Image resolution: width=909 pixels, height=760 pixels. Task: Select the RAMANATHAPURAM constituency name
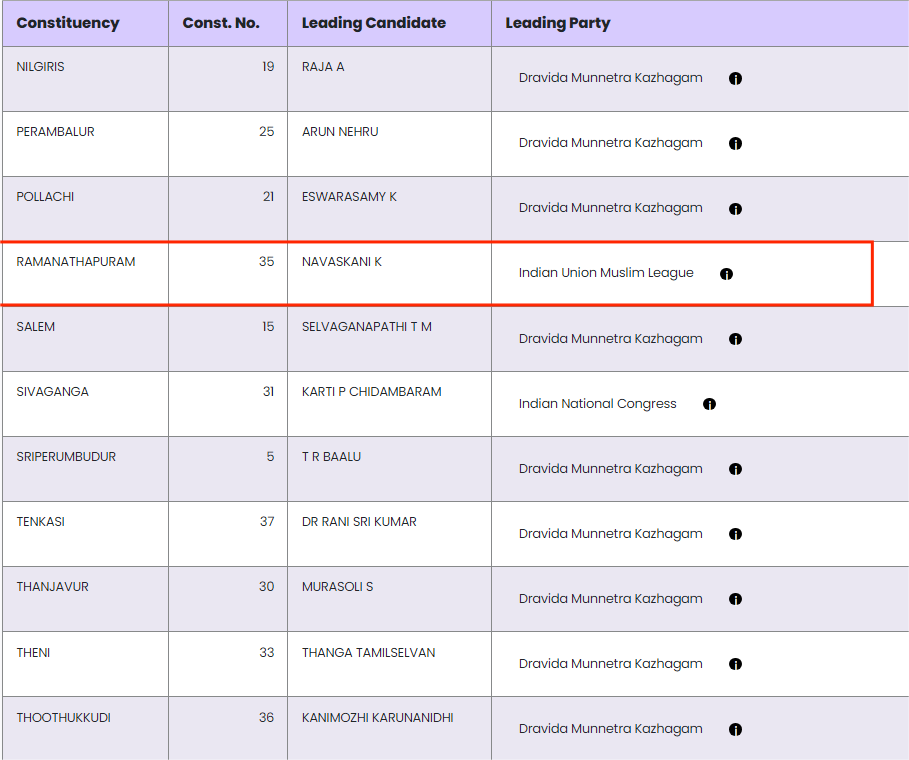tap(76, 262)
